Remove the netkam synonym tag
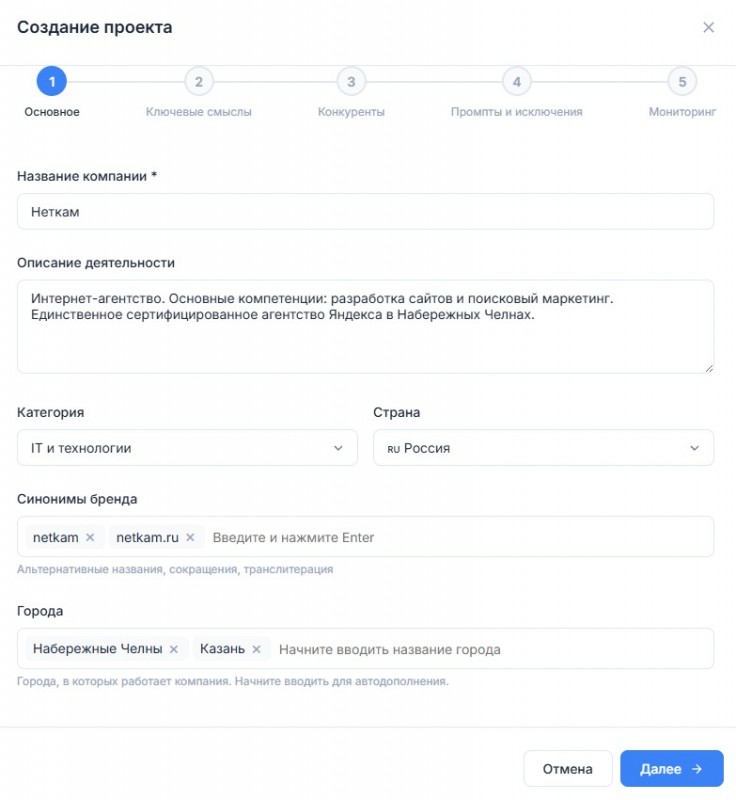Screen dimensions: 736x800 click(90, 538)
